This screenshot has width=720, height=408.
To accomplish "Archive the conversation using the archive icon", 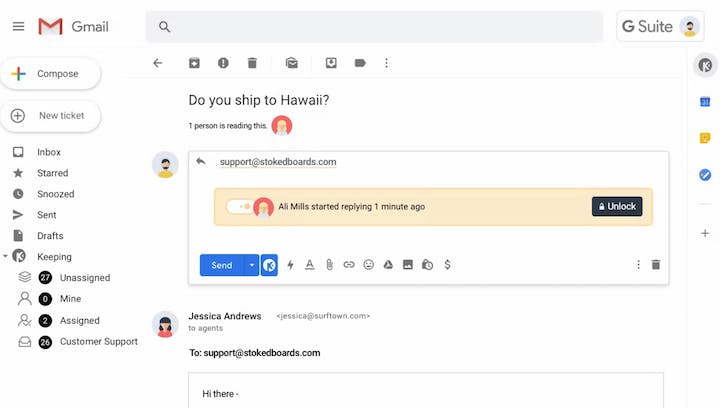I will pos(194,63).
